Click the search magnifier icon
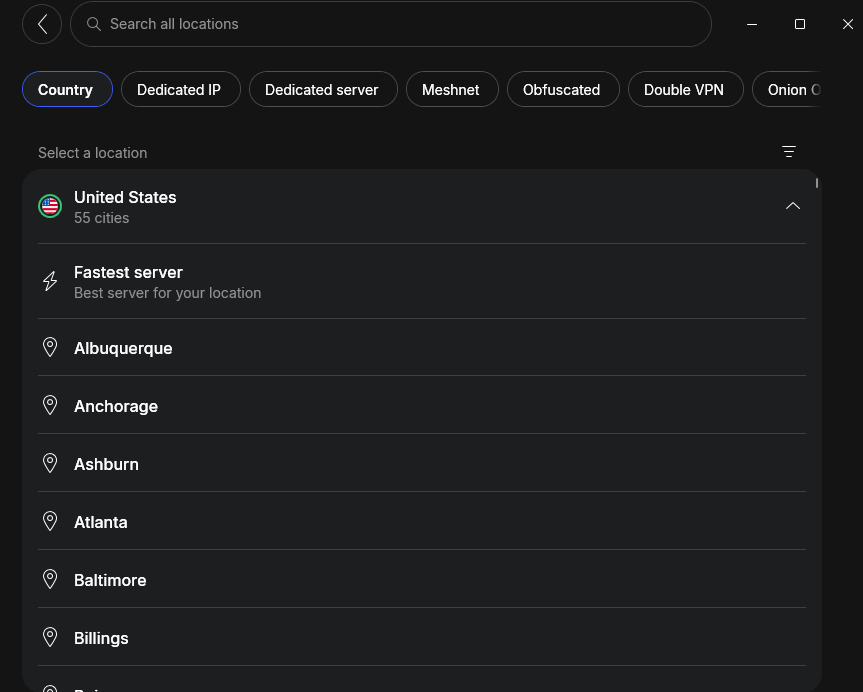Image resolution: width=863 pixels, height=692 pixels. (x=94, y=24)
